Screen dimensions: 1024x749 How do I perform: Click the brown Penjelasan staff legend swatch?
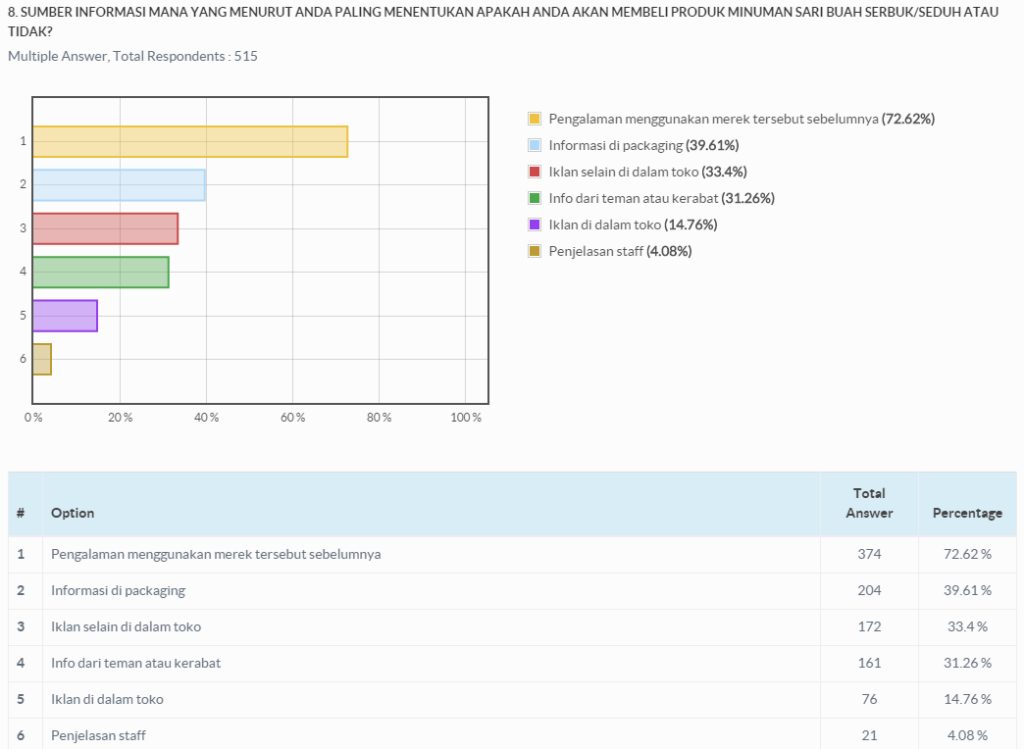534,251
